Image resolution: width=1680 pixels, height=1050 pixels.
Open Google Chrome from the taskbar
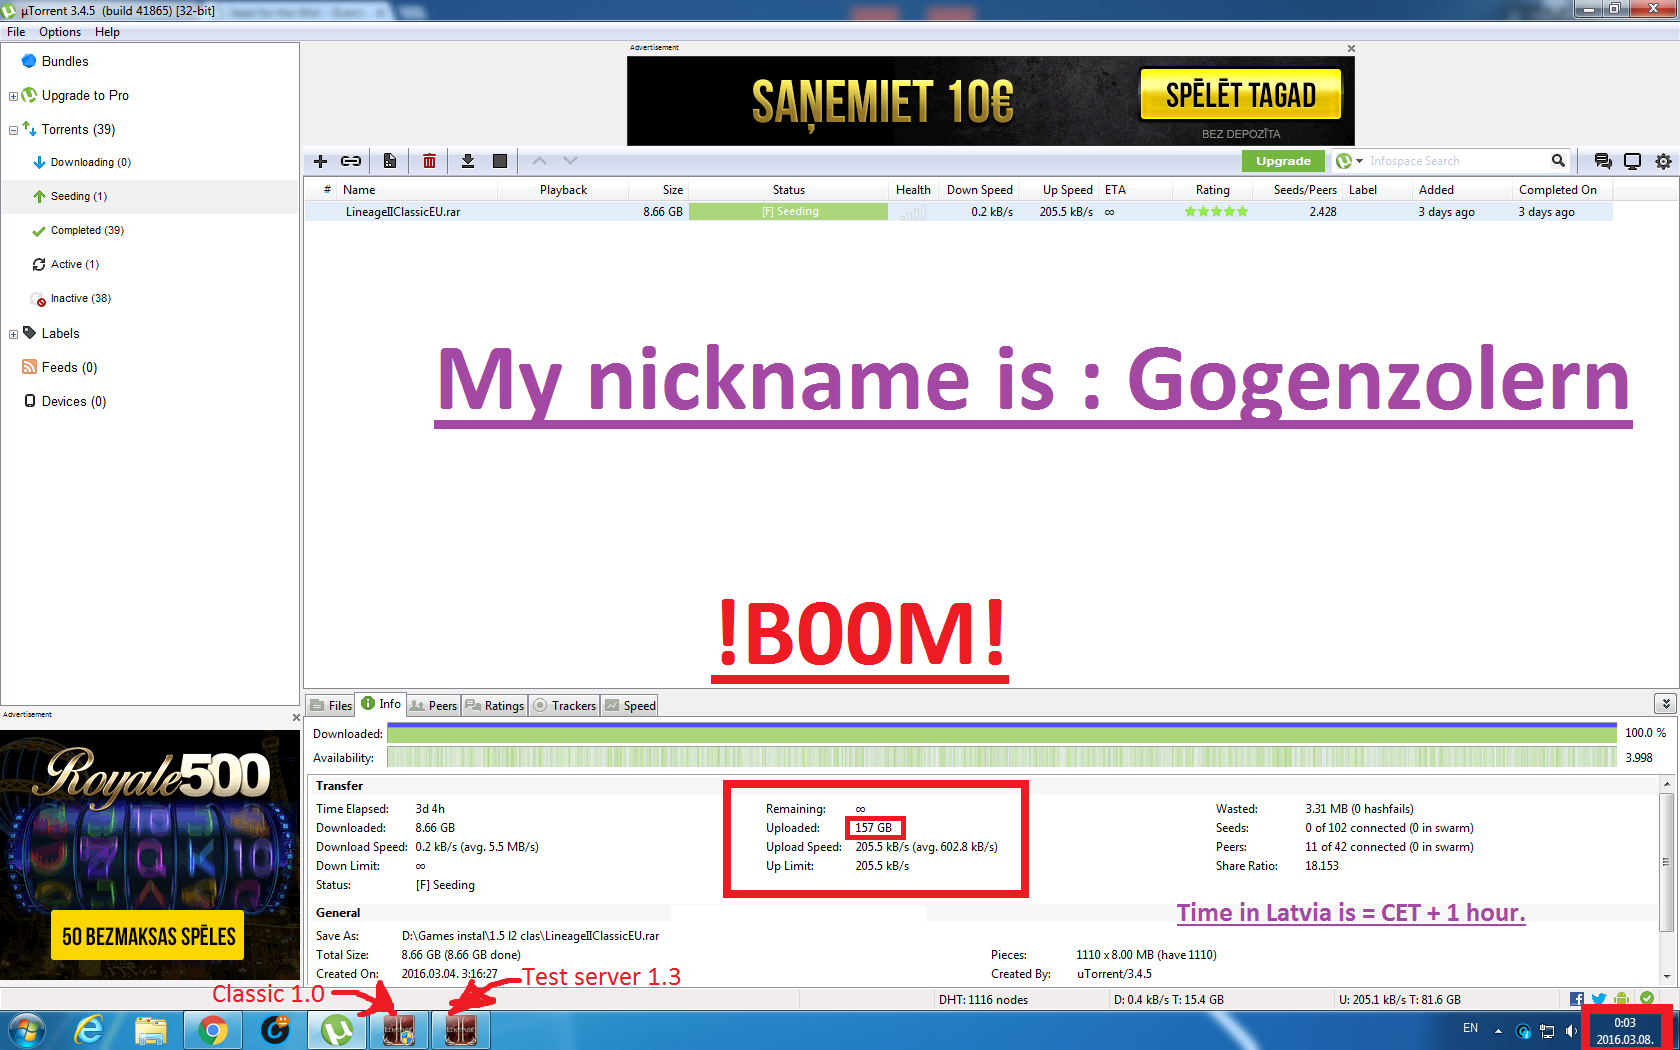tap(213, 1030)
